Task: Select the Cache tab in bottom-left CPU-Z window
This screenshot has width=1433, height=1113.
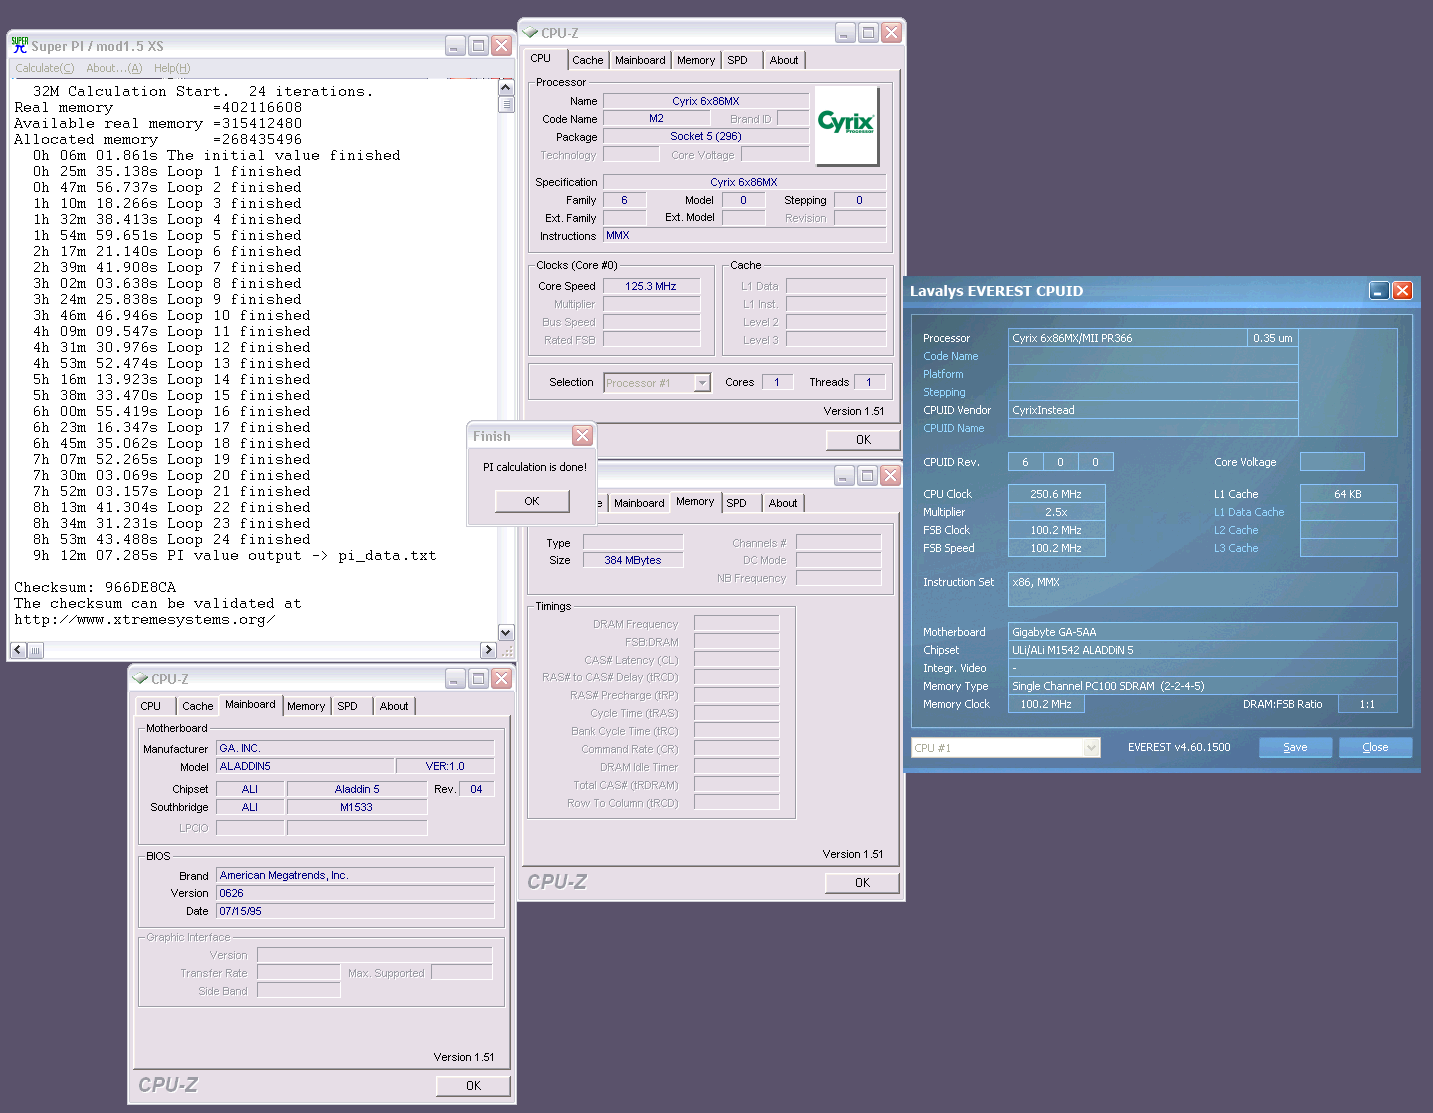Action: click(198, 706)
